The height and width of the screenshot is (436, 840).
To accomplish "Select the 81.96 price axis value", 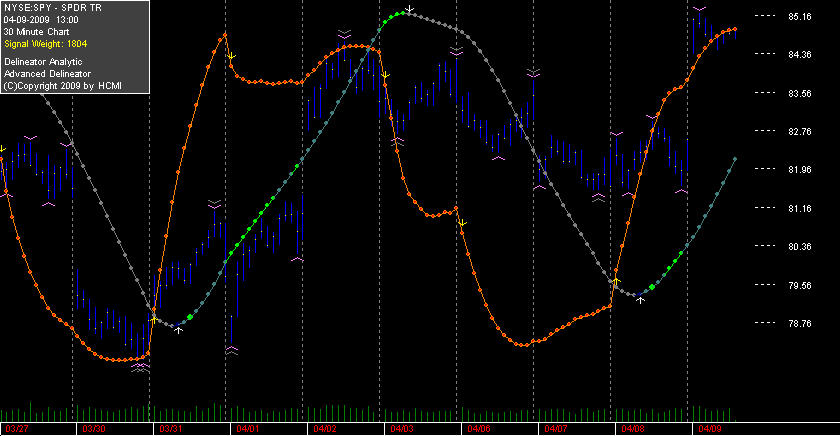I will coord(800,170).
